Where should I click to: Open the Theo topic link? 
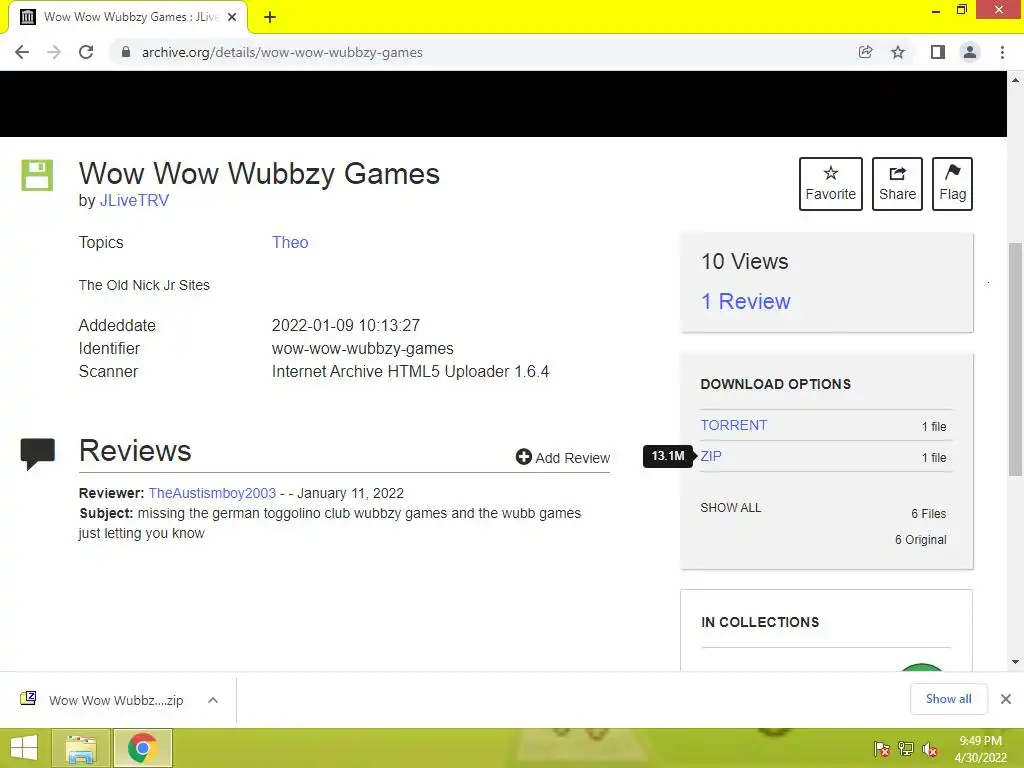(290, 242)
